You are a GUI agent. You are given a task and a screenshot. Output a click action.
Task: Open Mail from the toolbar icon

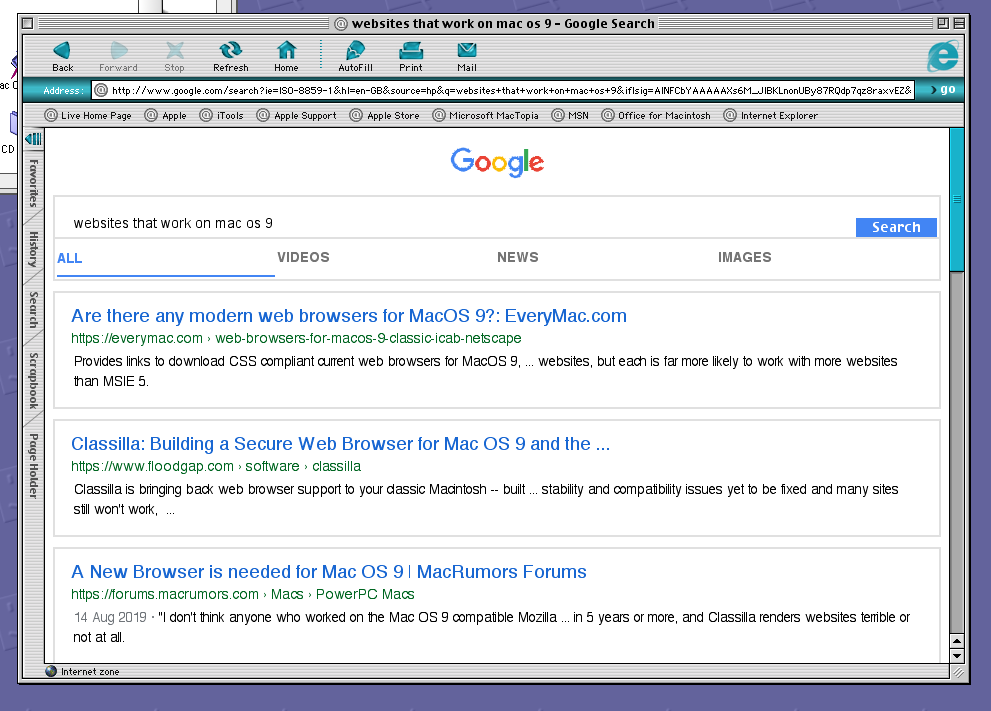pos(467,51)
